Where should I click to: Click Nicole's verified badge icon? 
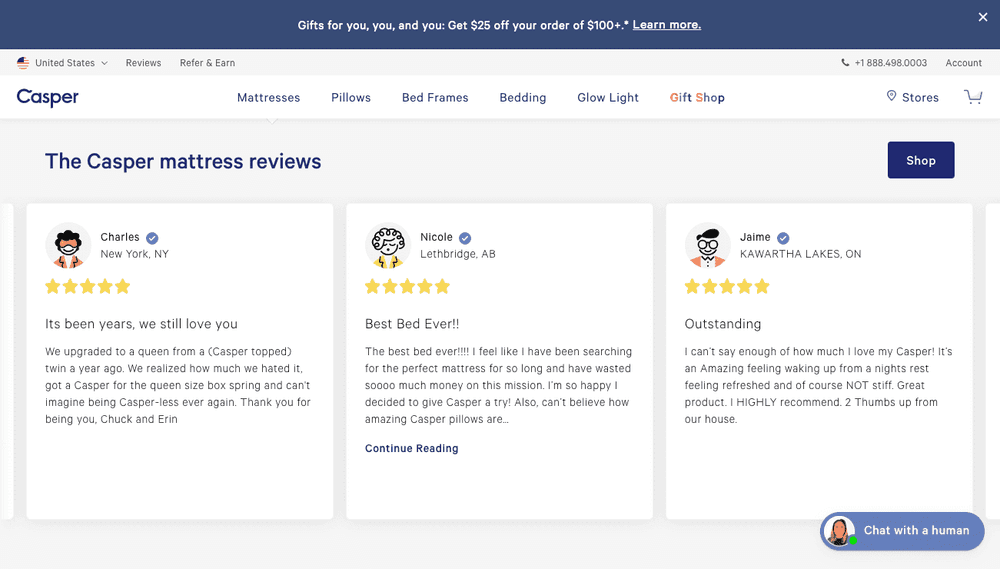tap(465, 238)
